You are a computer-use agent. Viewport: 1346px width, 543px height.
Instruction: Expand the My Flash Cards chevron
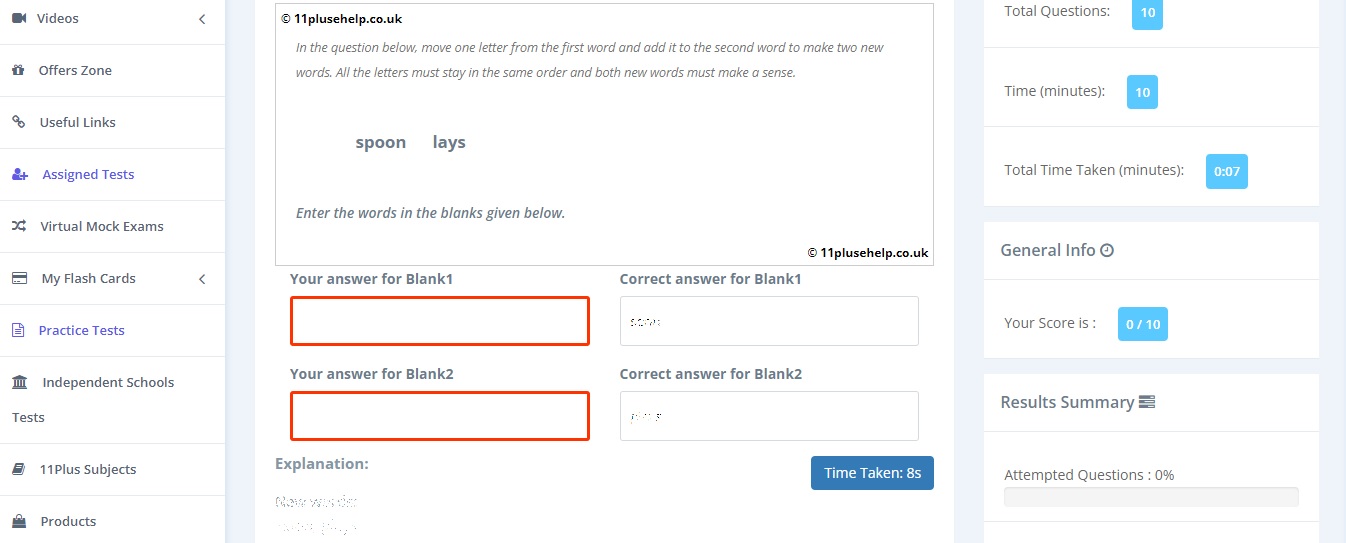click(x=202, y=278)
